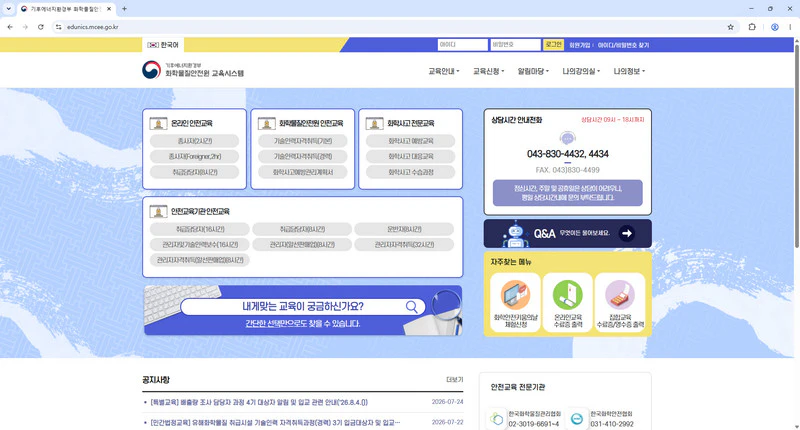Open 화학안전기움의날 체험신청 shortcut icon
The height and width of the screenshot is (430, 800).
coord(515,294)
